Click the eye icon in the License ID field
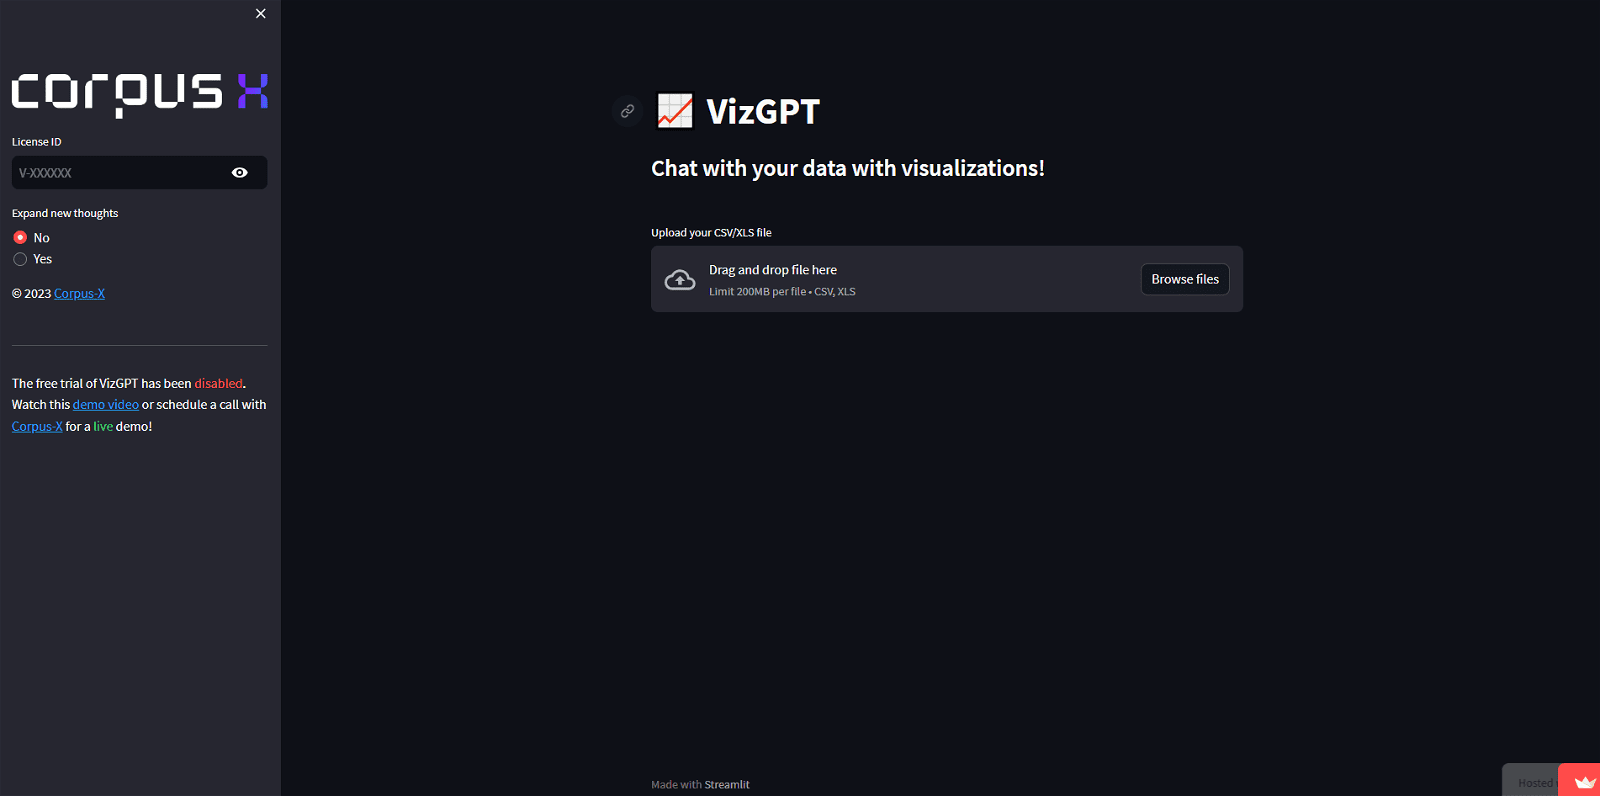Screen dimensions: 1600x796 [x=240, y=172]
